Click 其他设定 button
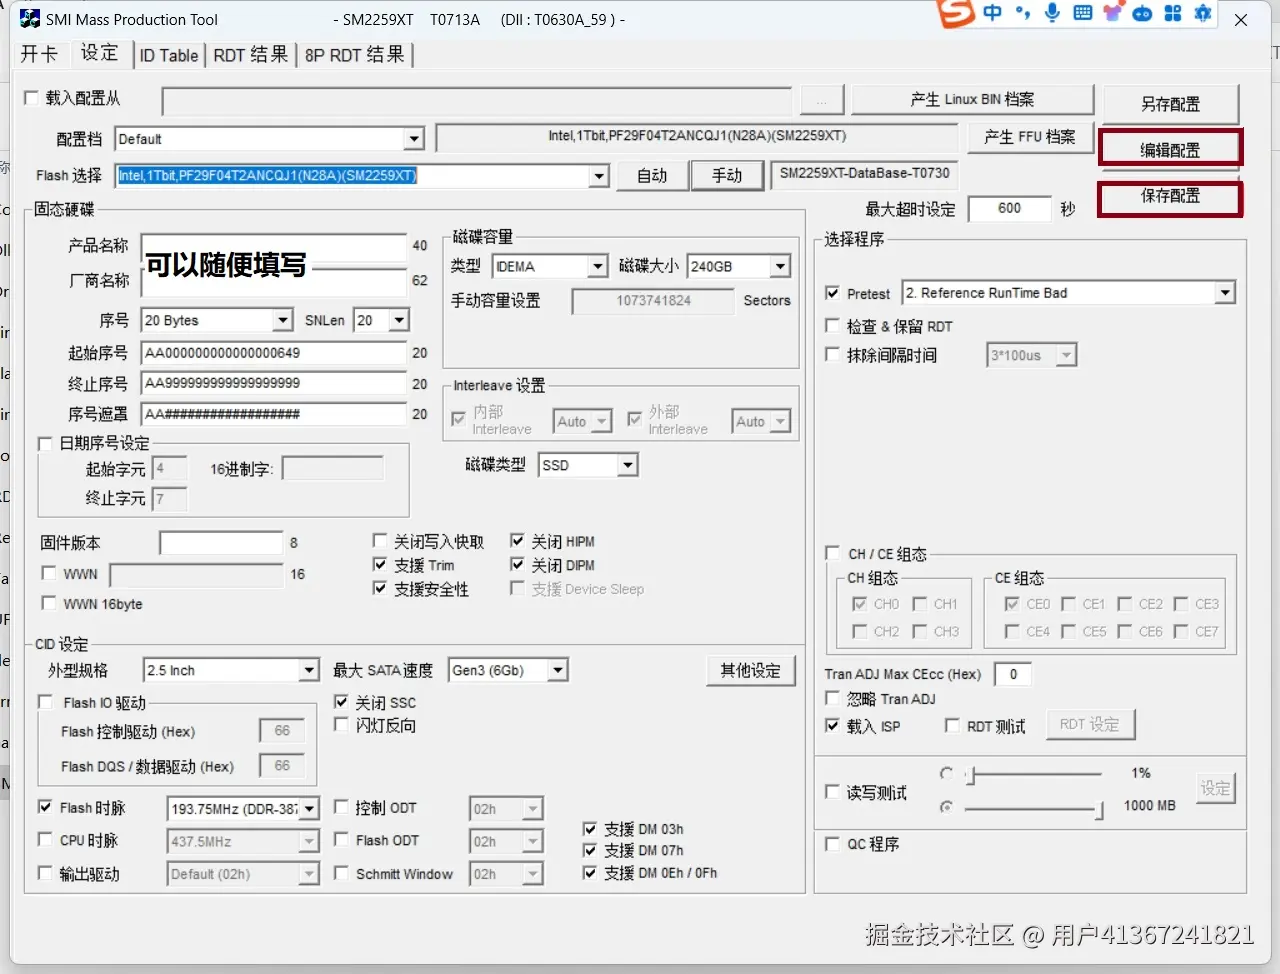The height and width of the screenshot is (974, 1280). click(x=750, y=670)
